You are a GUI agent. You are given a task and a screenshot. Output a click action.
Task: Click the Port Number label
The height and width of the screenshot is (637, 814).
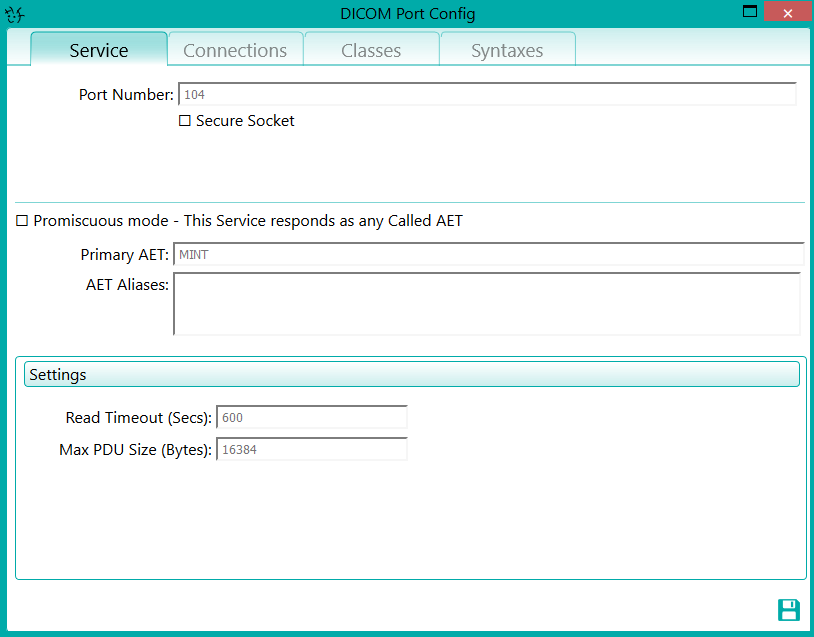[x=126, y=94]
